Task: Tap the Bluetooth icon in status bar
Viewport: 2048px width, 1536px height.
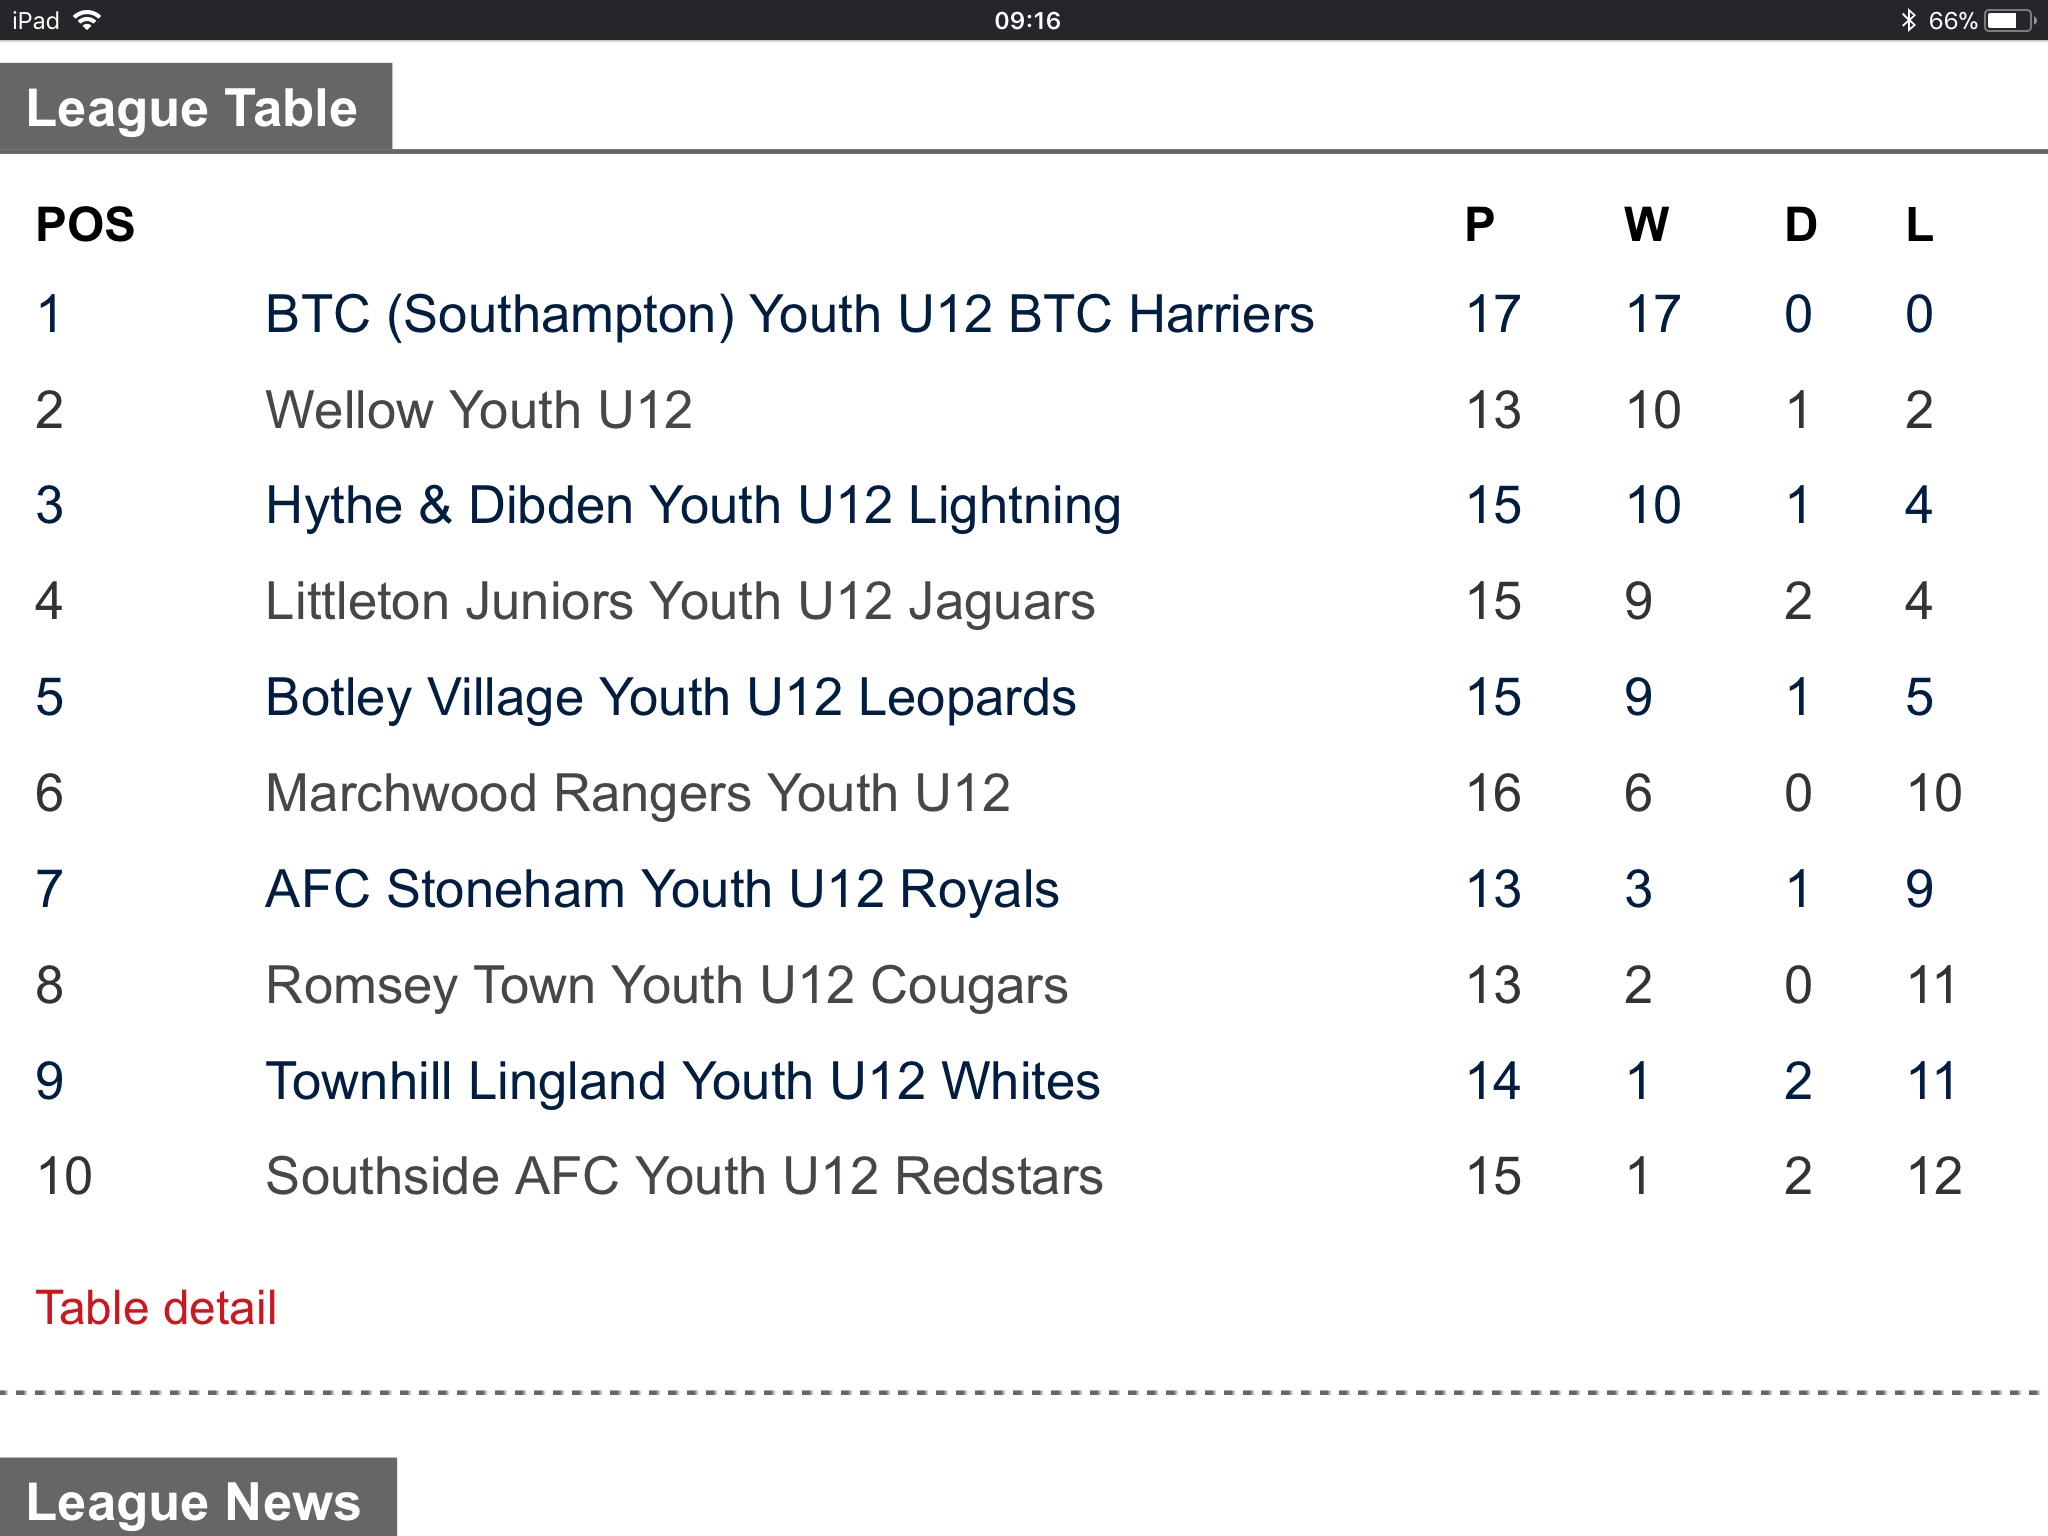Action: 1908,20
